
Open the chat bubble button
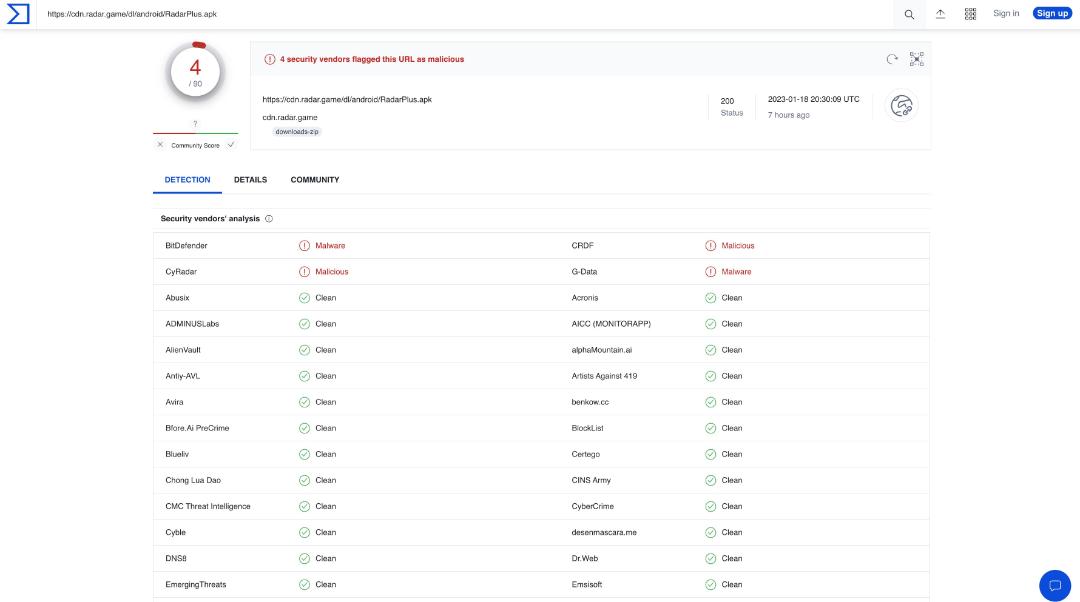point(1055,585)
